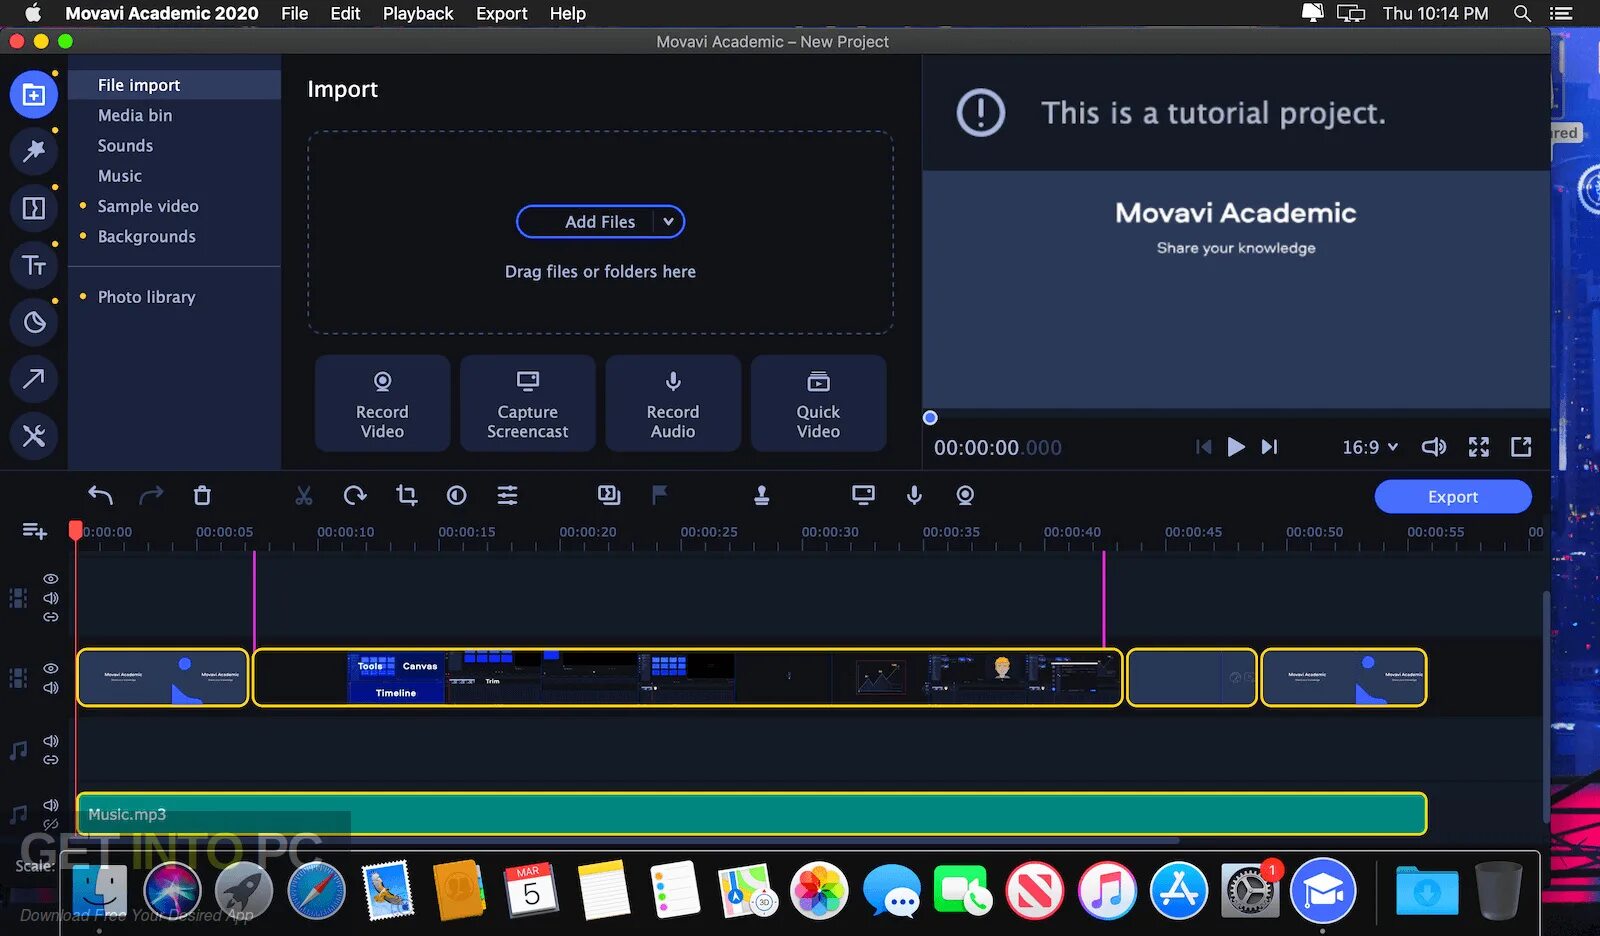The image size is (1600, 936).
Task: Redo the last undone action
Action: click(x=151, y=495)
